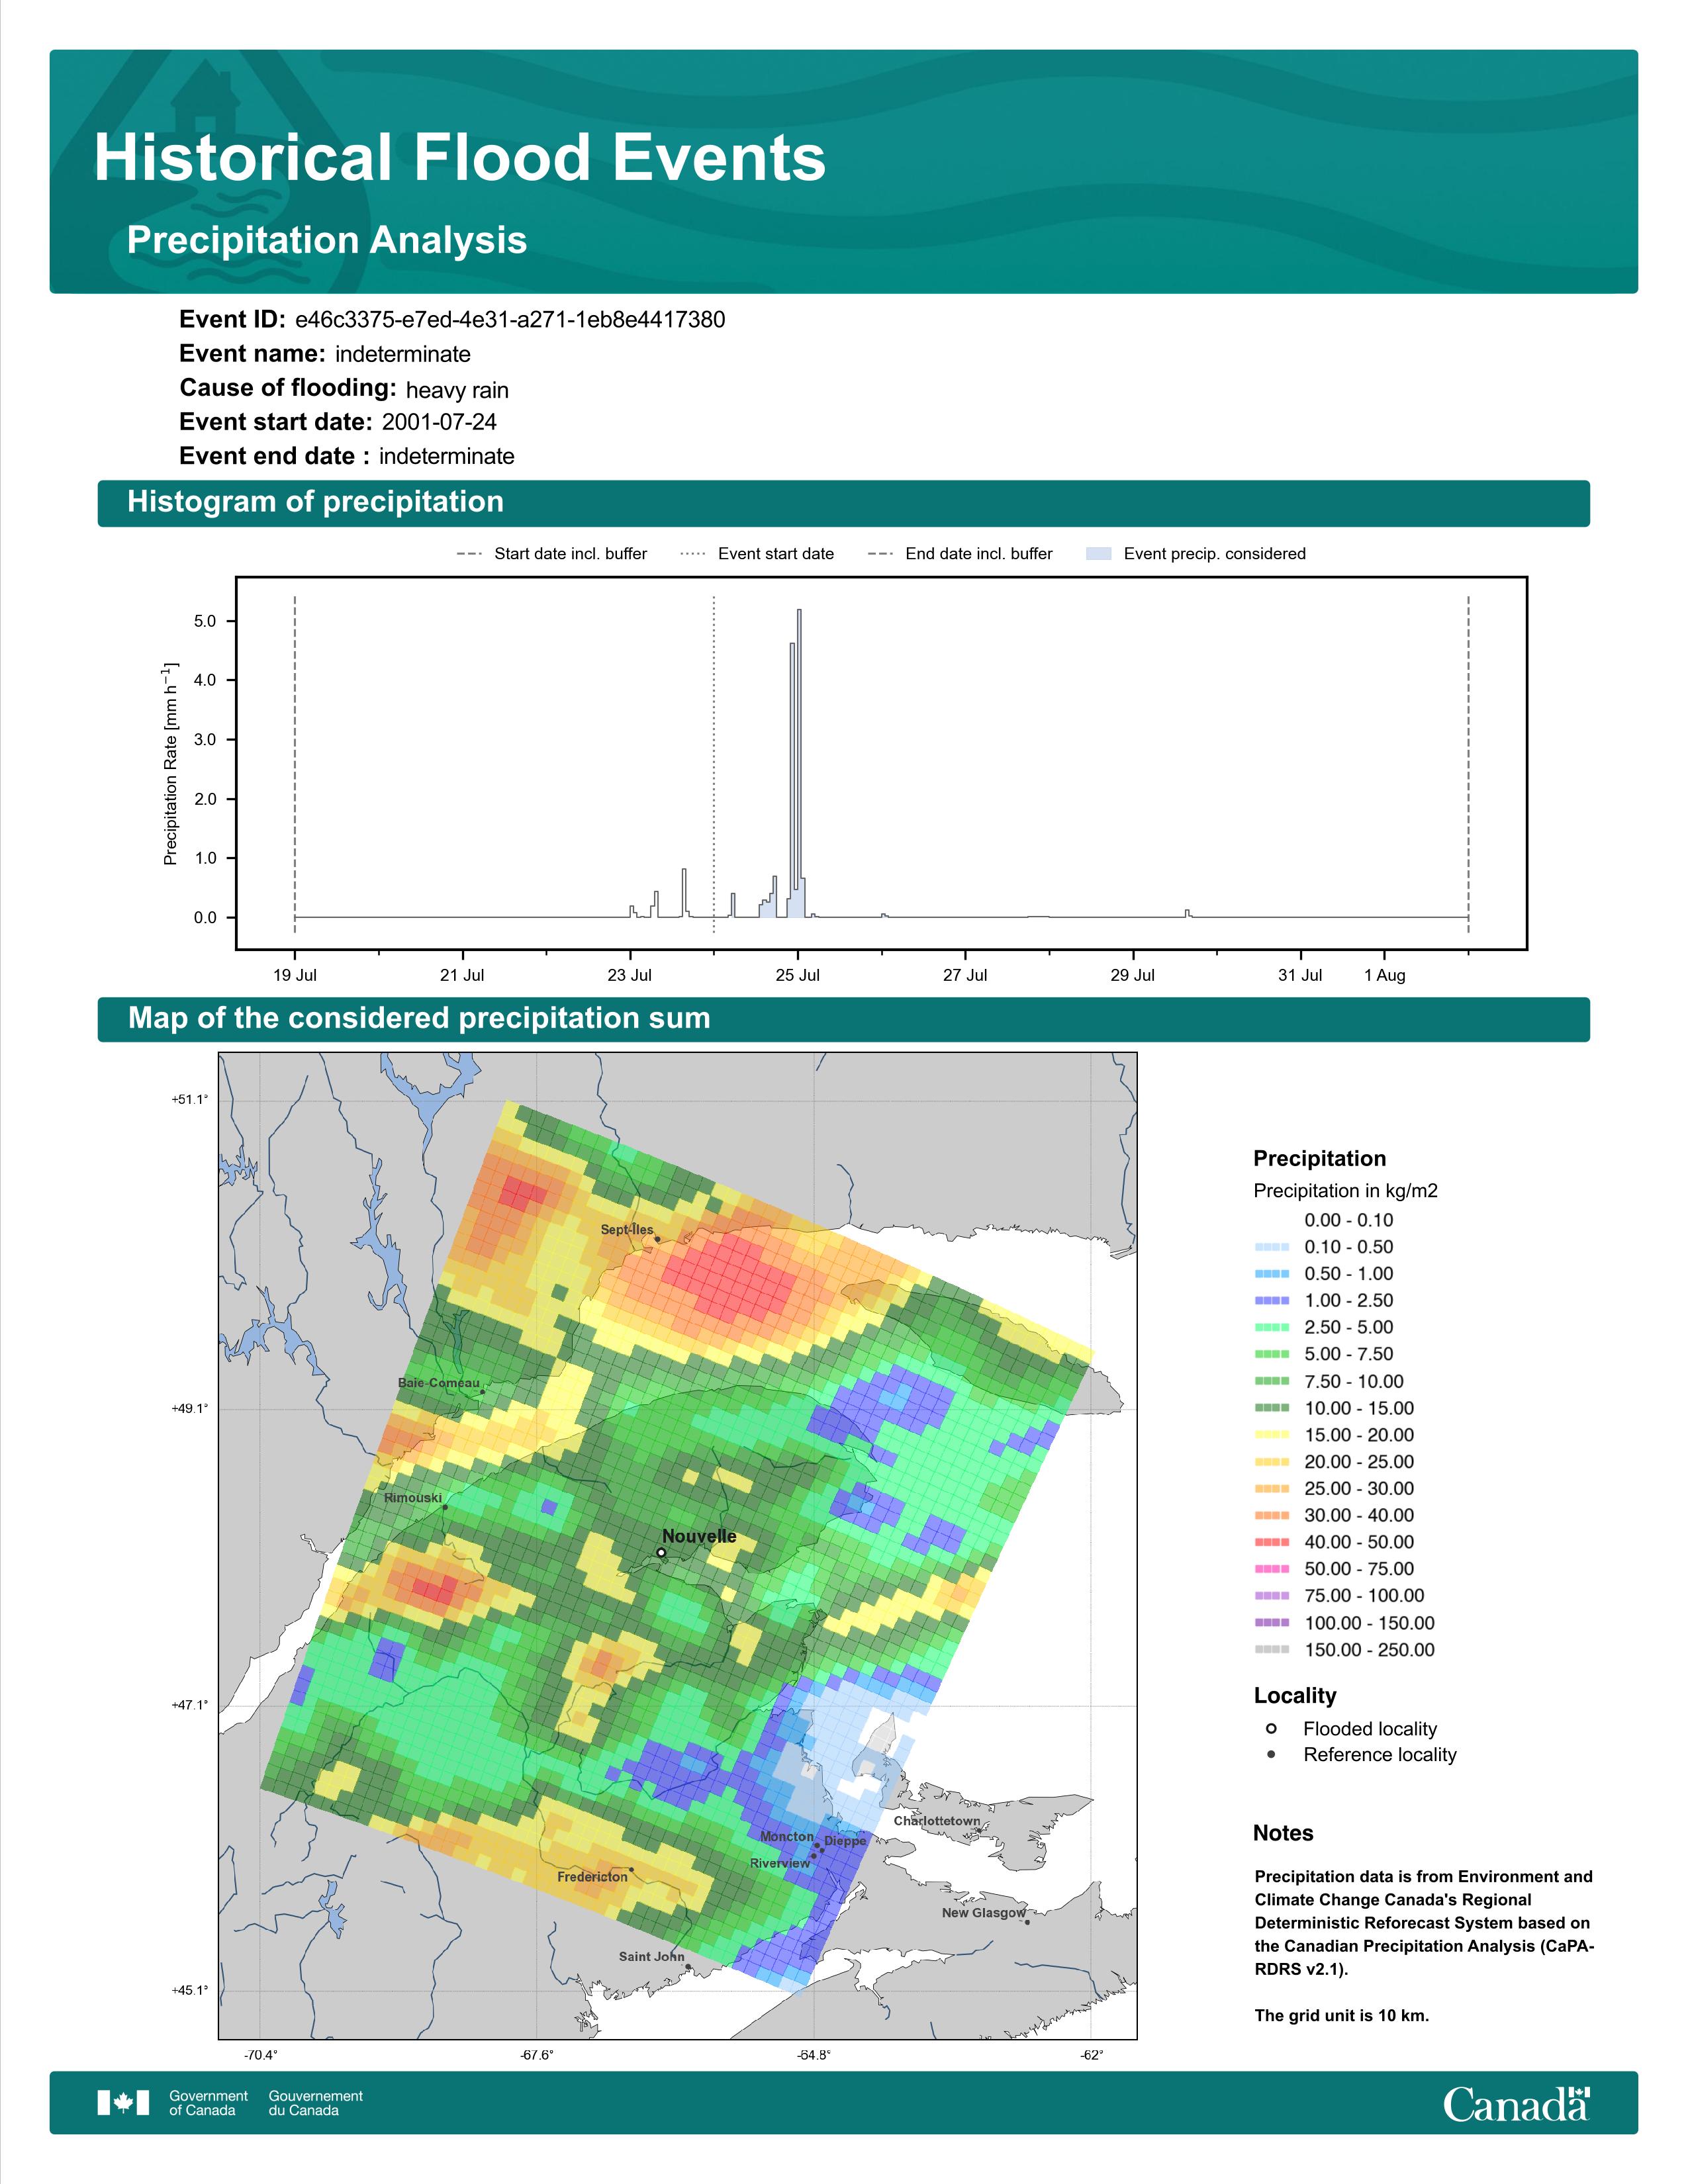1688x2184 pixels.
Task: Click the 1 Aug axis label
Action: click(x=1384, y=975)
